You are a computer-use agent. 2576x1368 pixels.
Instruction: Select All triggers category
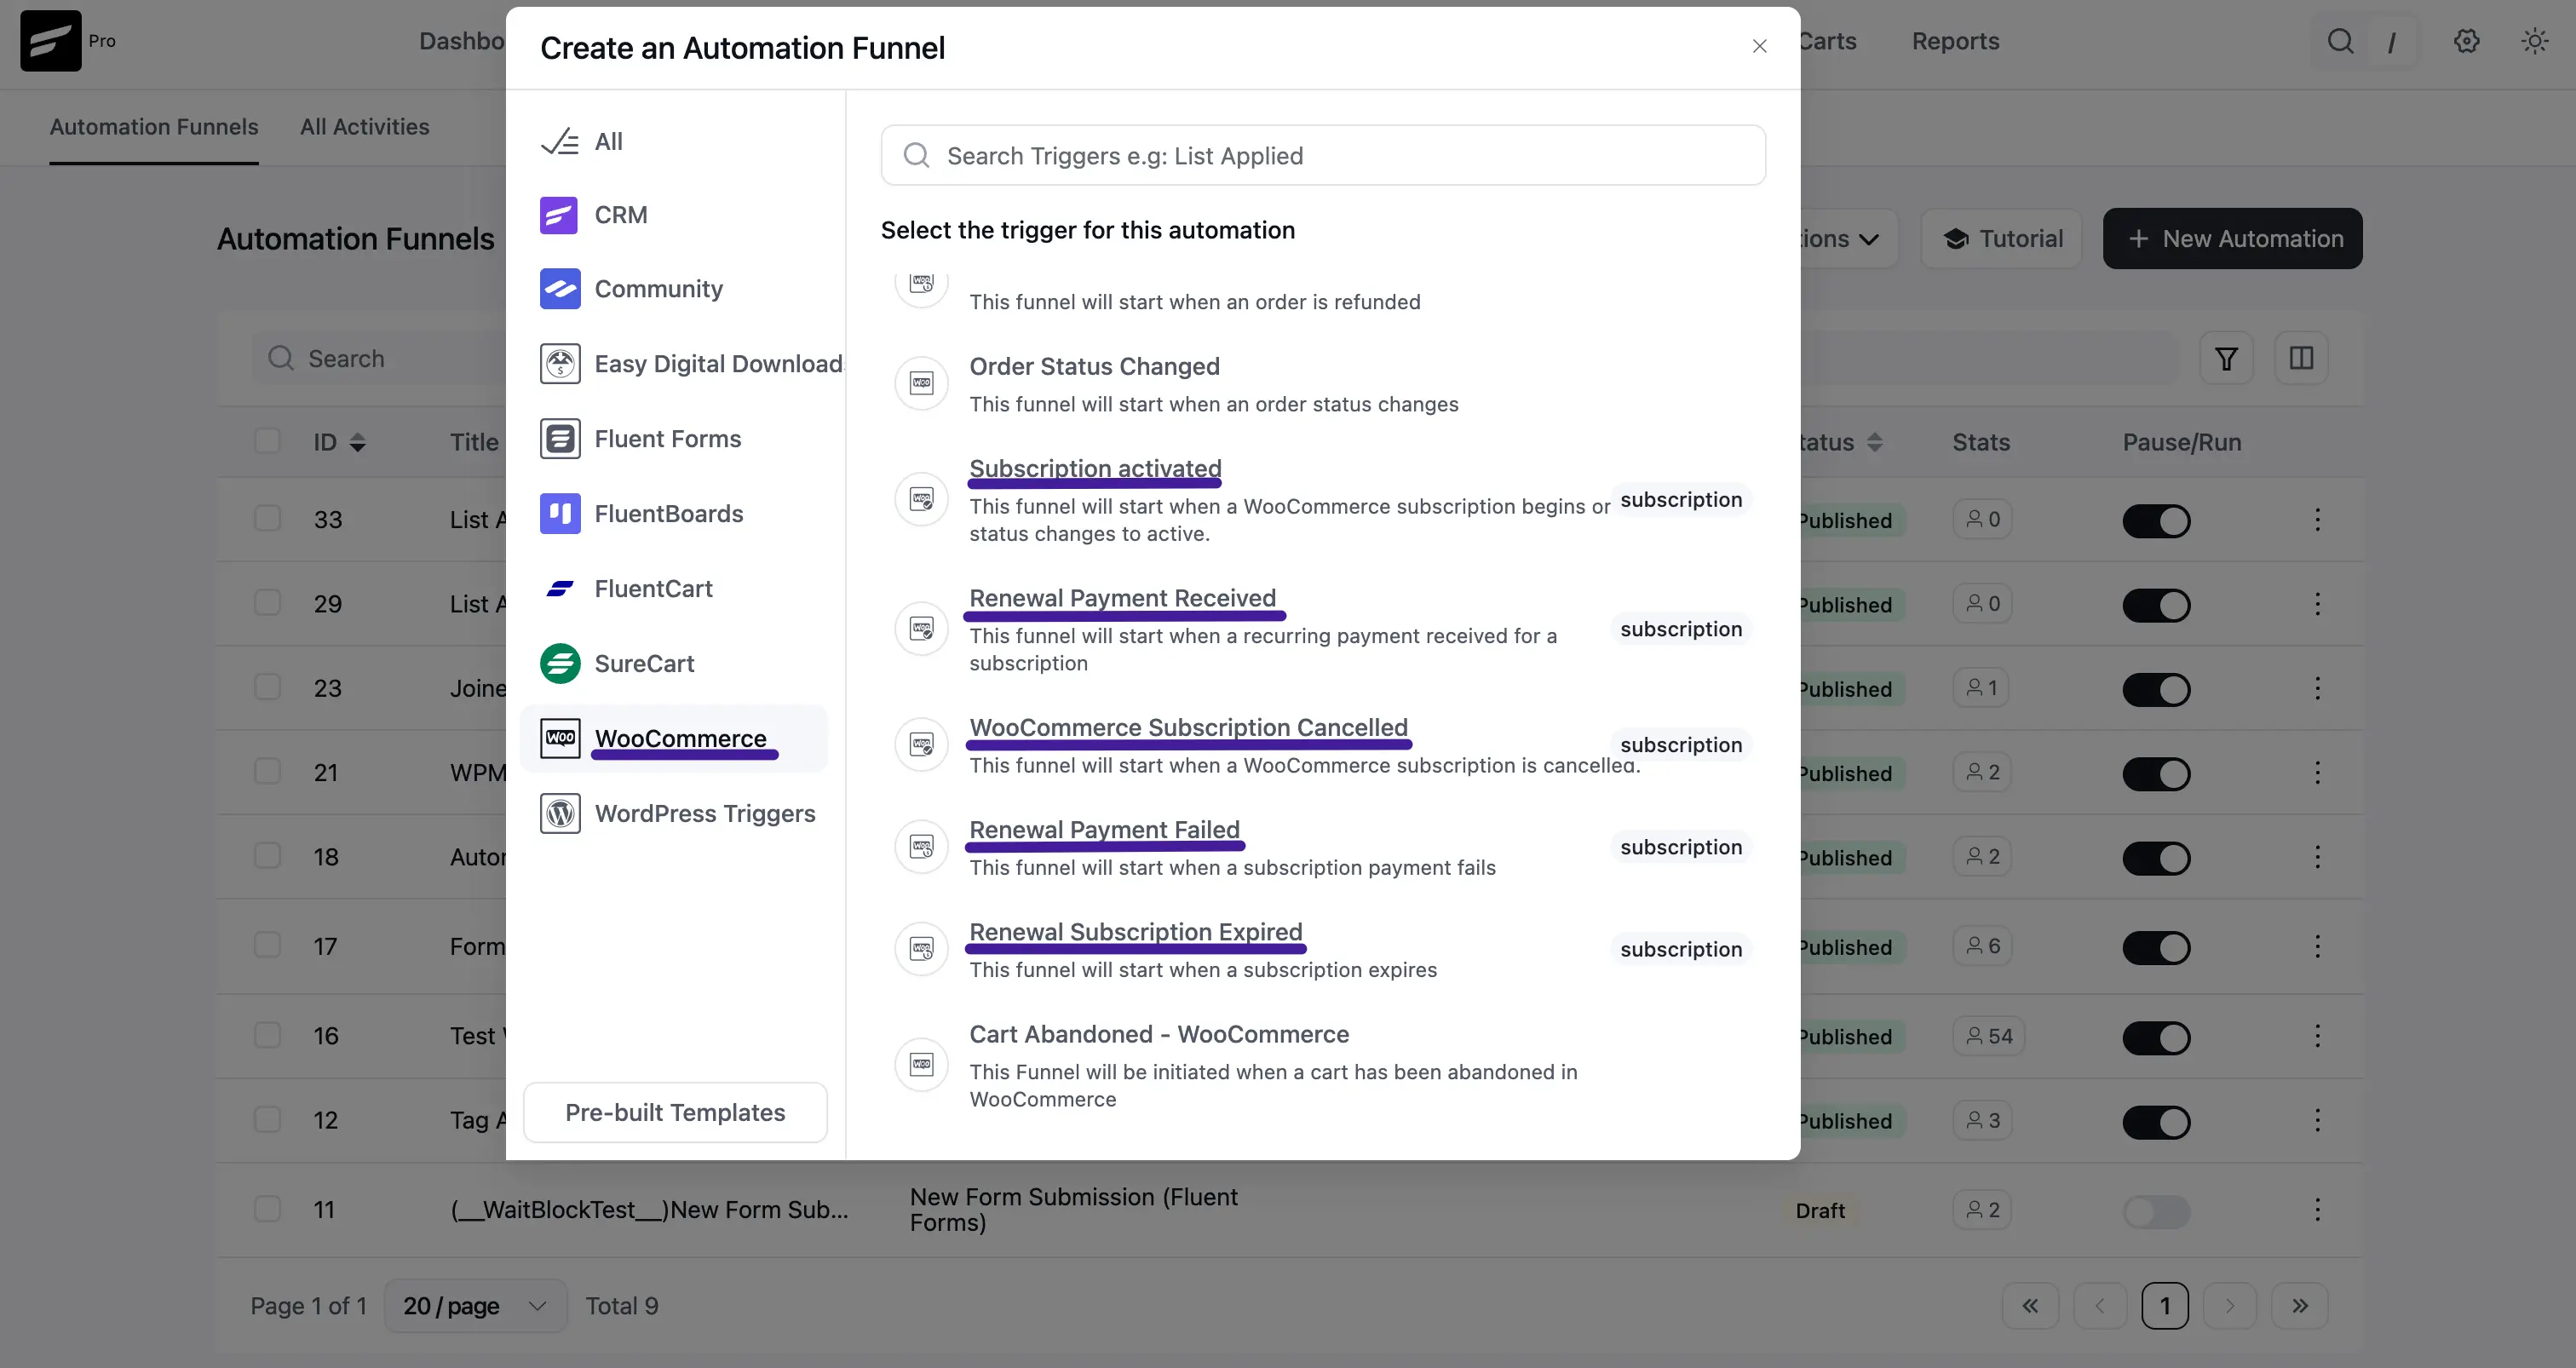[674, 141]
